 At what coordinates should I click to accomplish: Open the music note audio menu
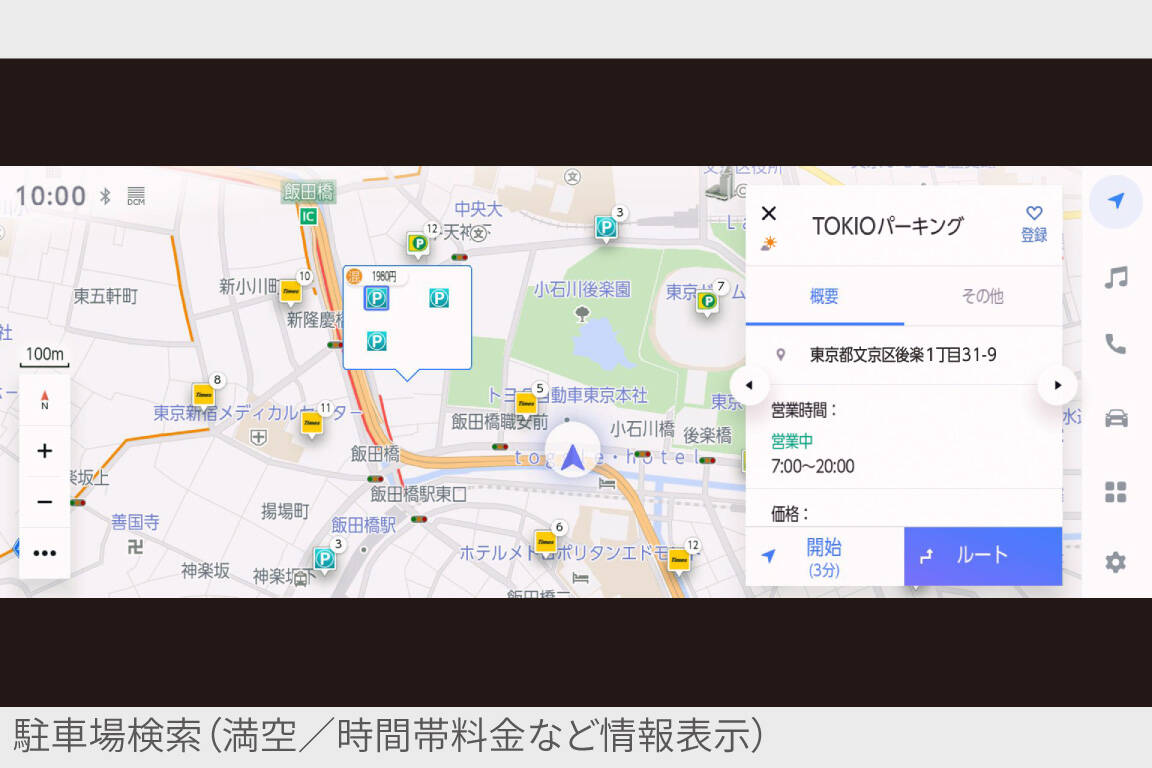pos(1116,278)
